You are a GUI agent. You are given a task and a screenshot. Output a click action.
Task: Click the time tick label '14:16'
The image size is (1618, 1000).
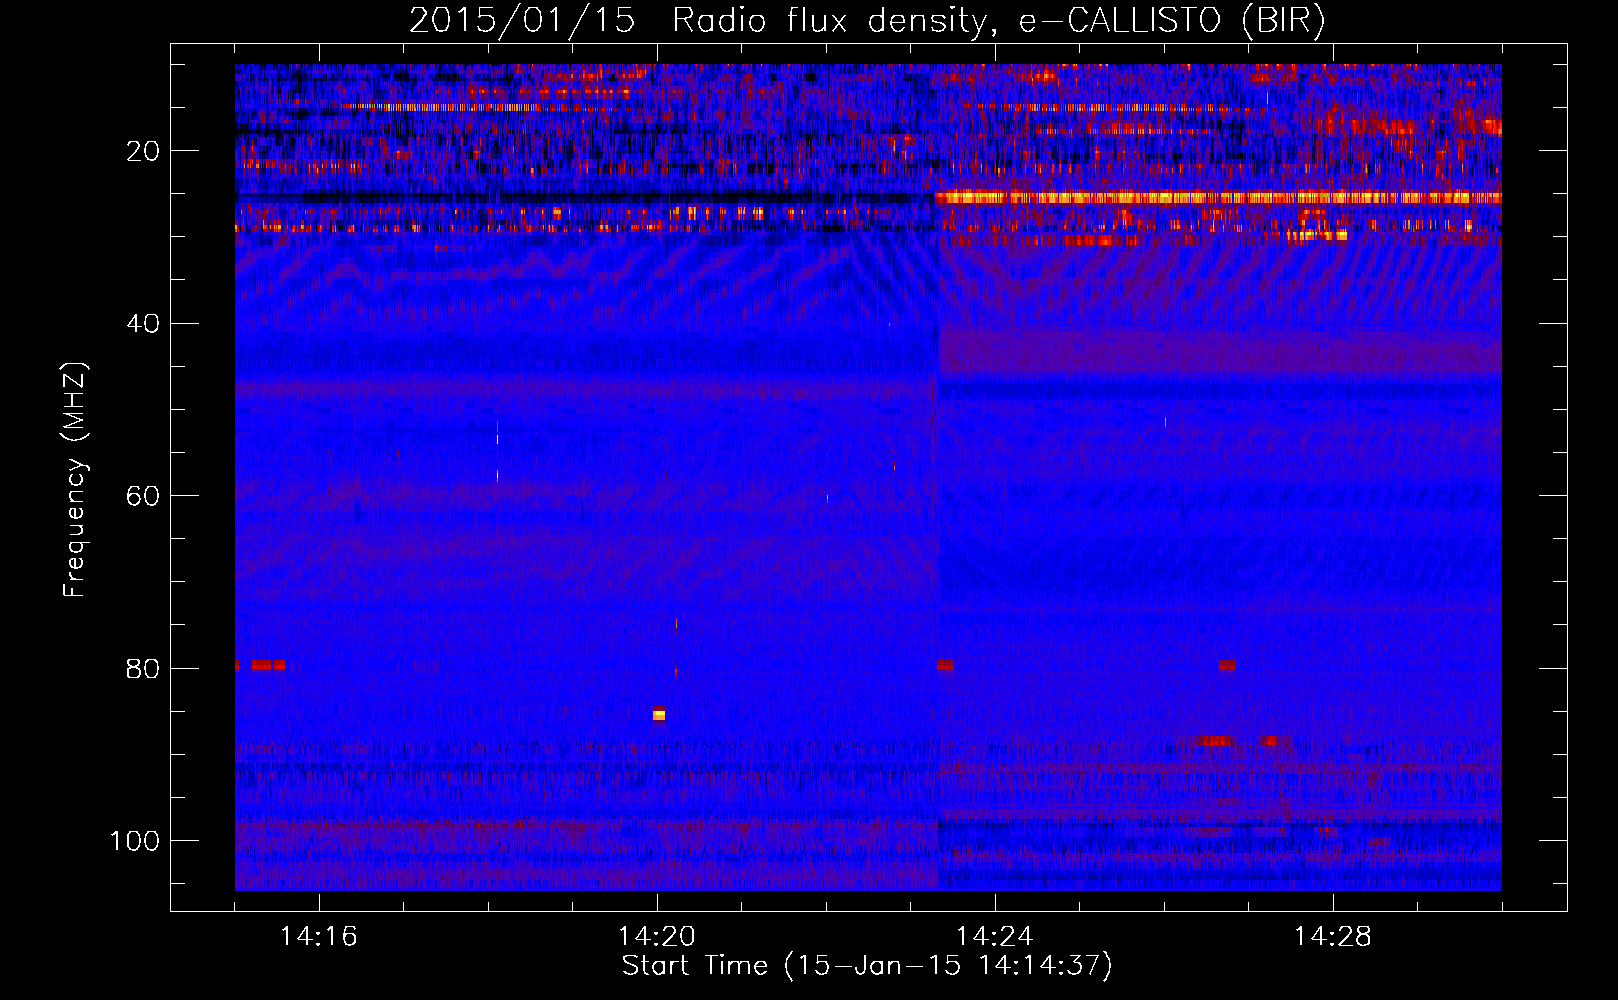tap(318, 937)
